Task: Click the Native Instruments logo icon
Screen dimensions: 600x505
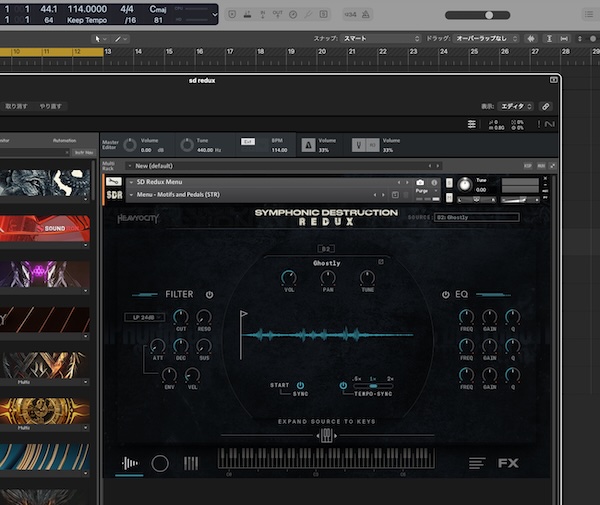Action: (549, 124)
